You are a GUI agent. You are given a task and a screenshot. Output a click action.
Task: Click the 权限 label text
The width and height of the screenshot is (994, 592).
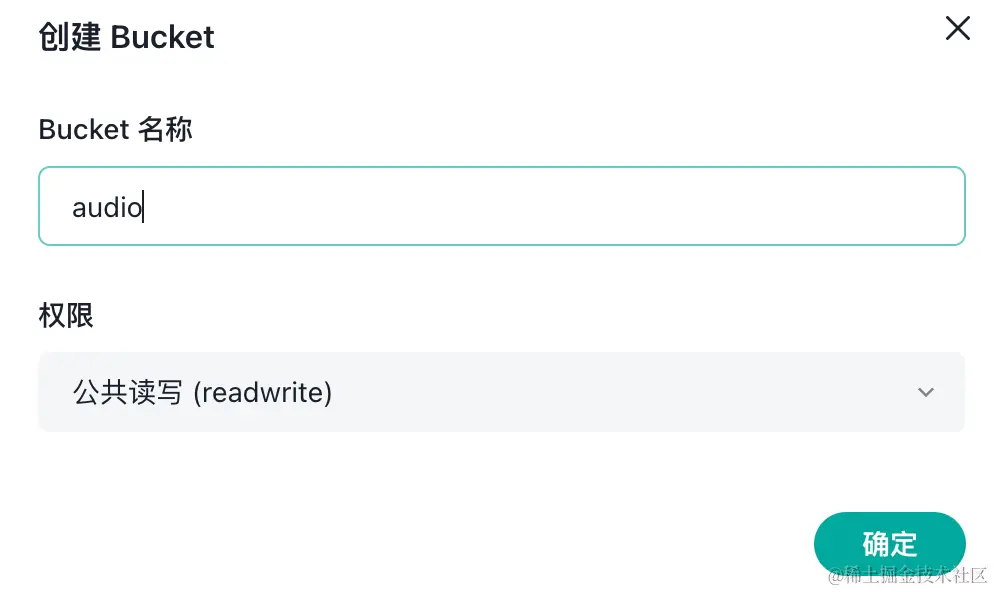point(66,315)
